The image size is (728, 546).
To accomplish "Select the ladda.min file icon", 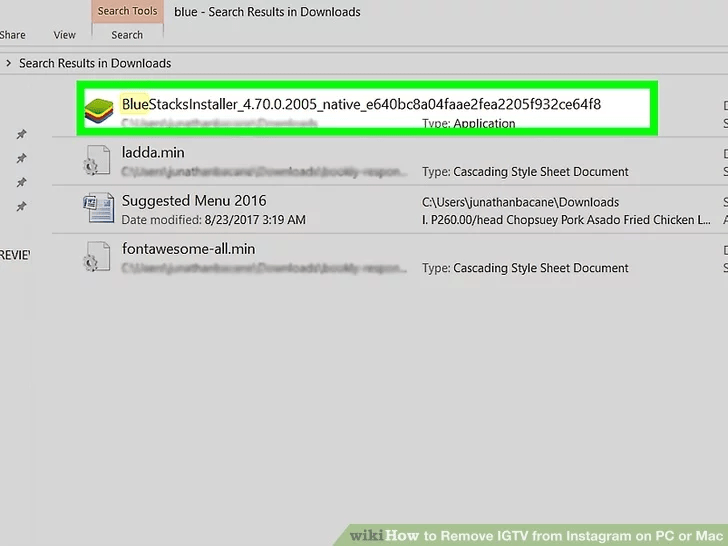I will 97,160.
